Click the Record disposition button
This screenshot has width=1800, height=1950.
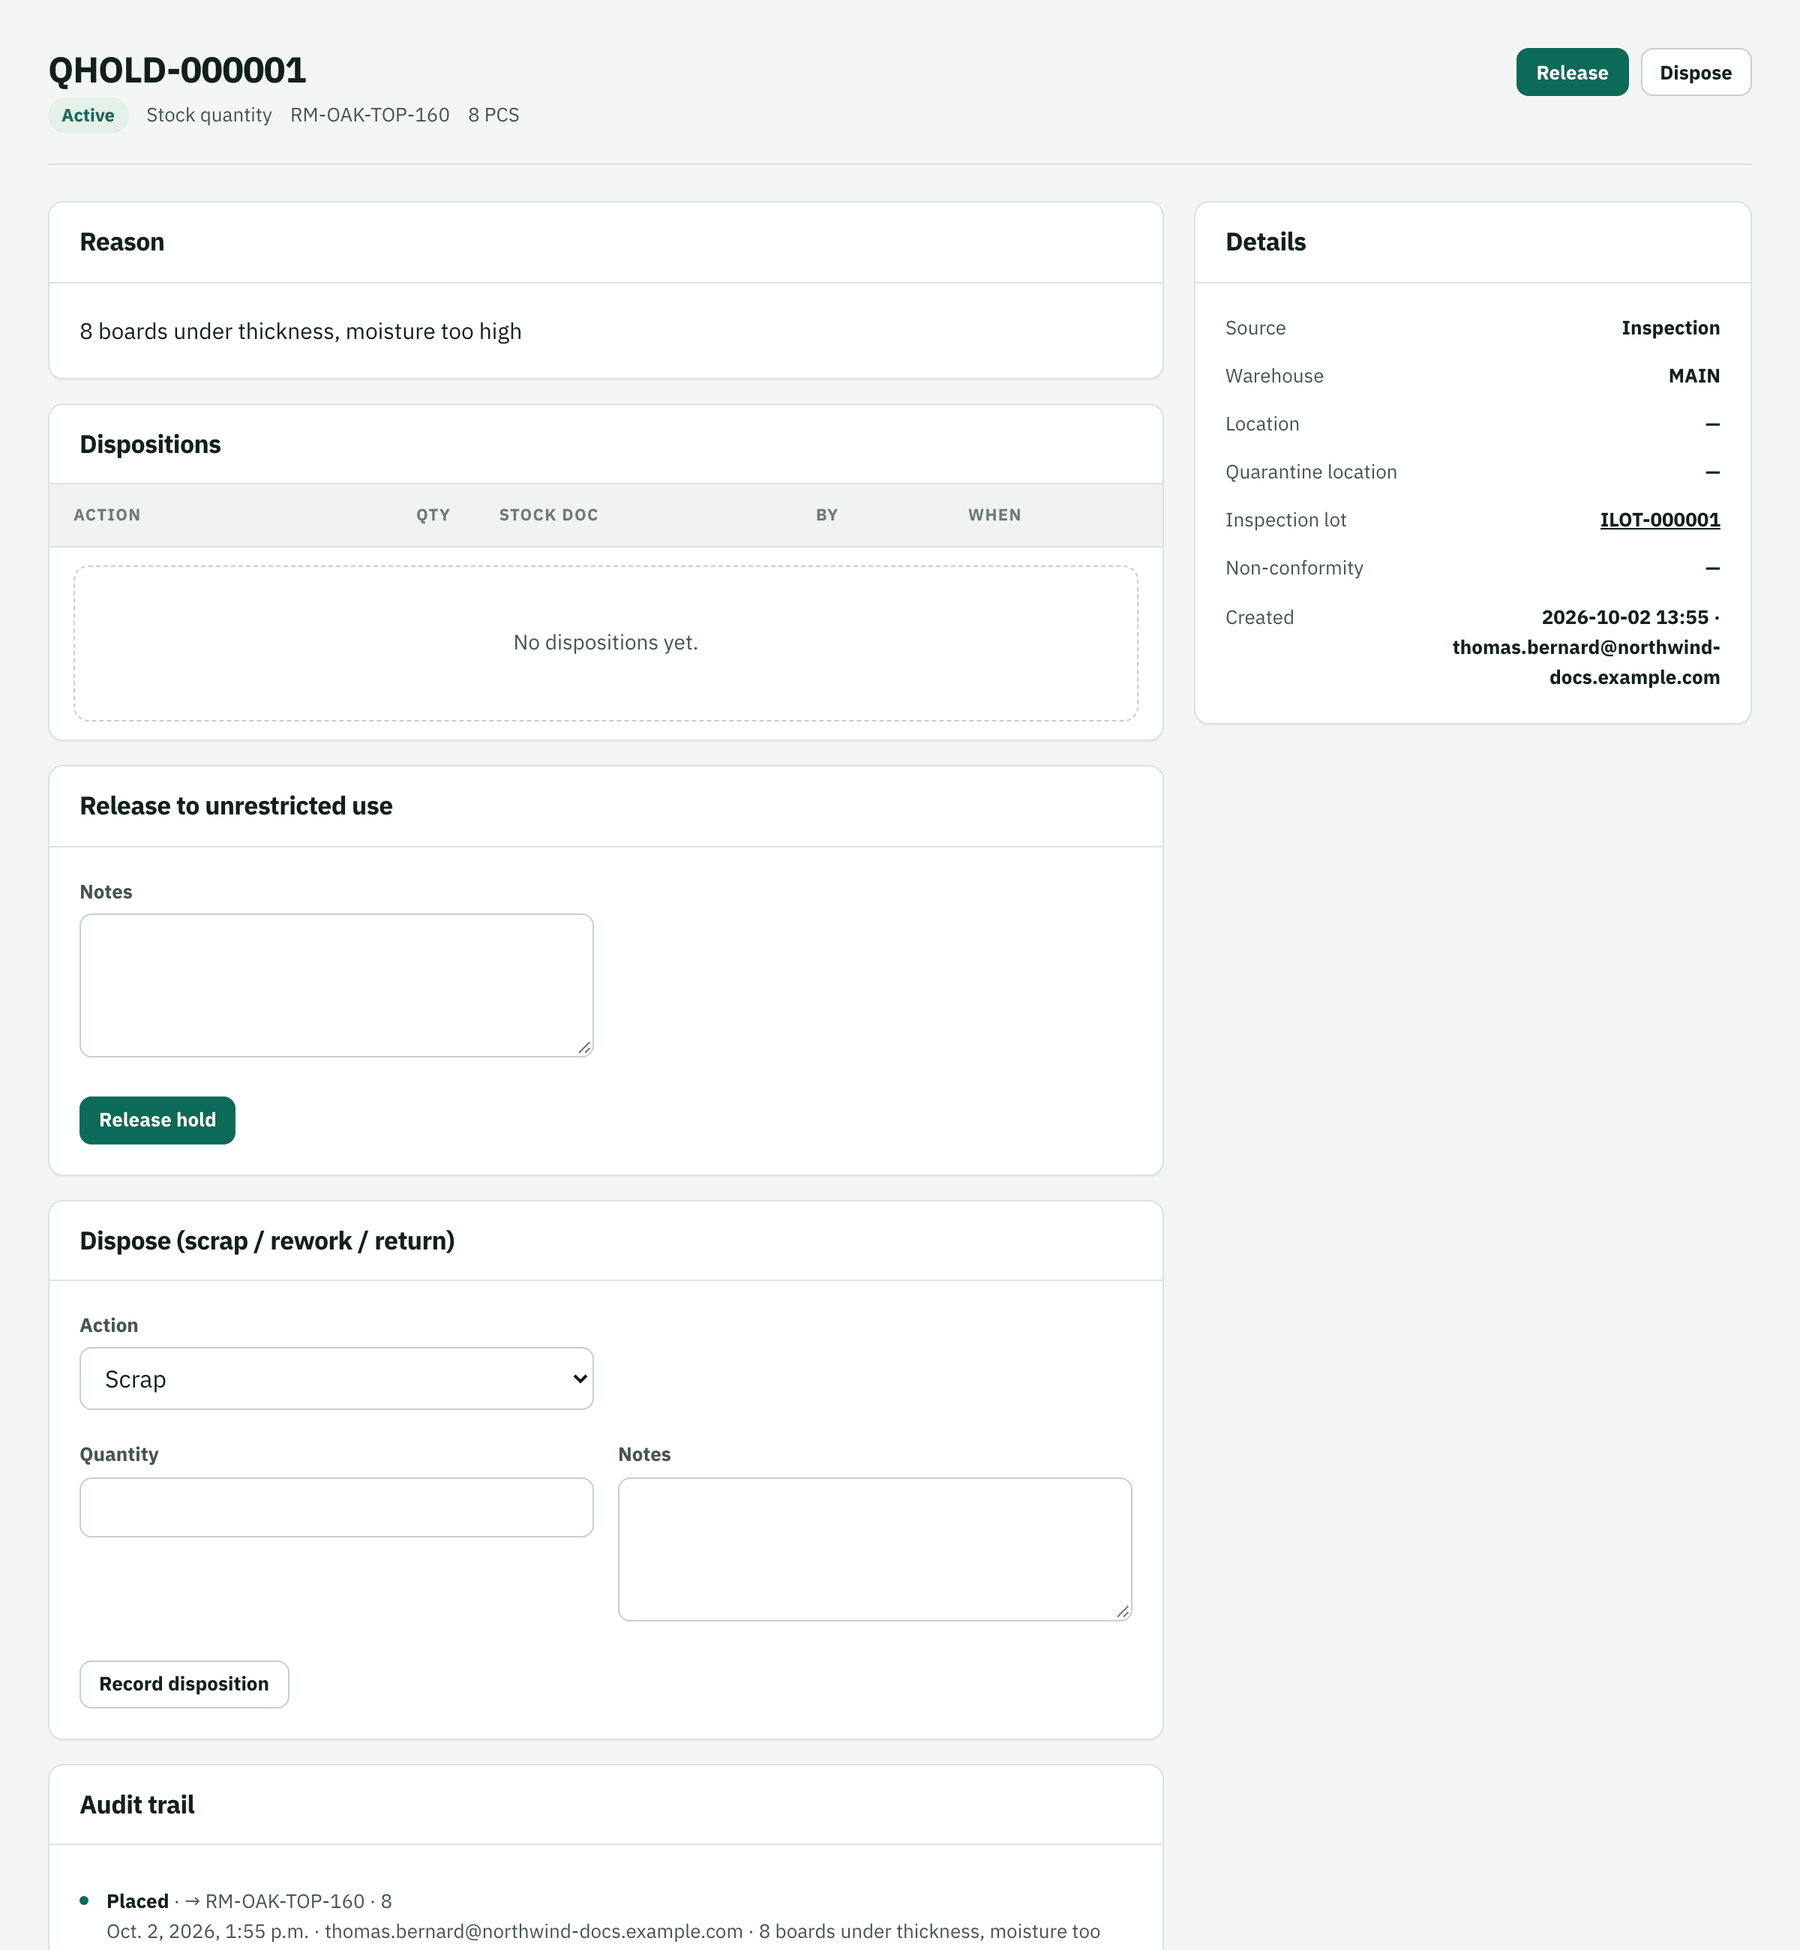tap(184, 1684)
